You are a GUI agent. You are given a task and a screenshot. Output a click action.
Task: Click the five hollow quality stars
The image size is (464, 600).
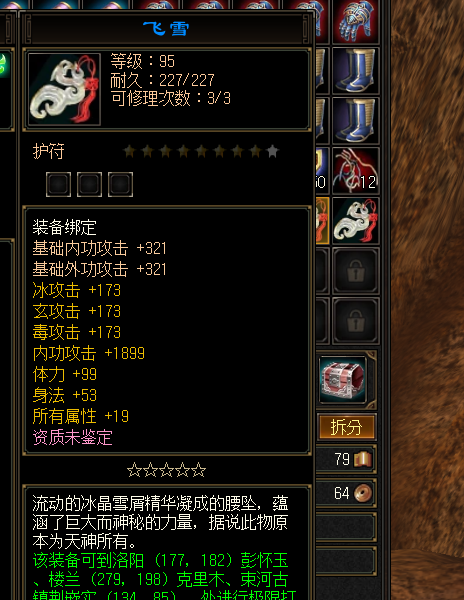pos(166,470)
